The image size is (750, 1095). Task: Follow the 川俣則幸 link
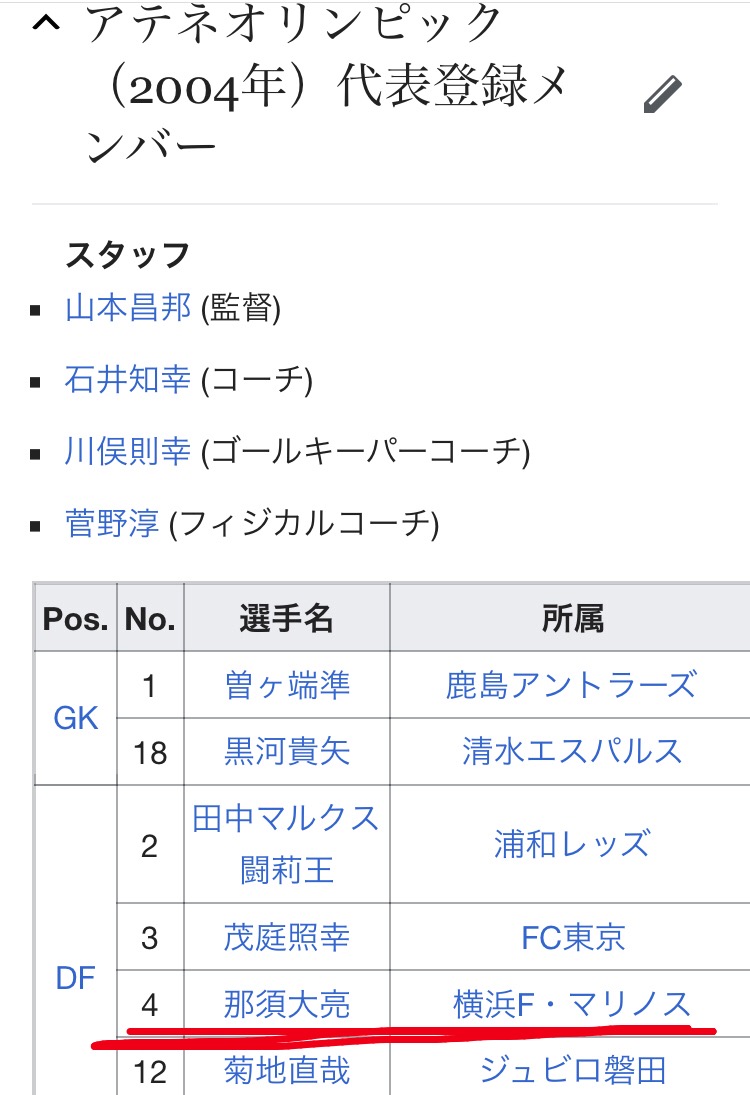[127, 452]
